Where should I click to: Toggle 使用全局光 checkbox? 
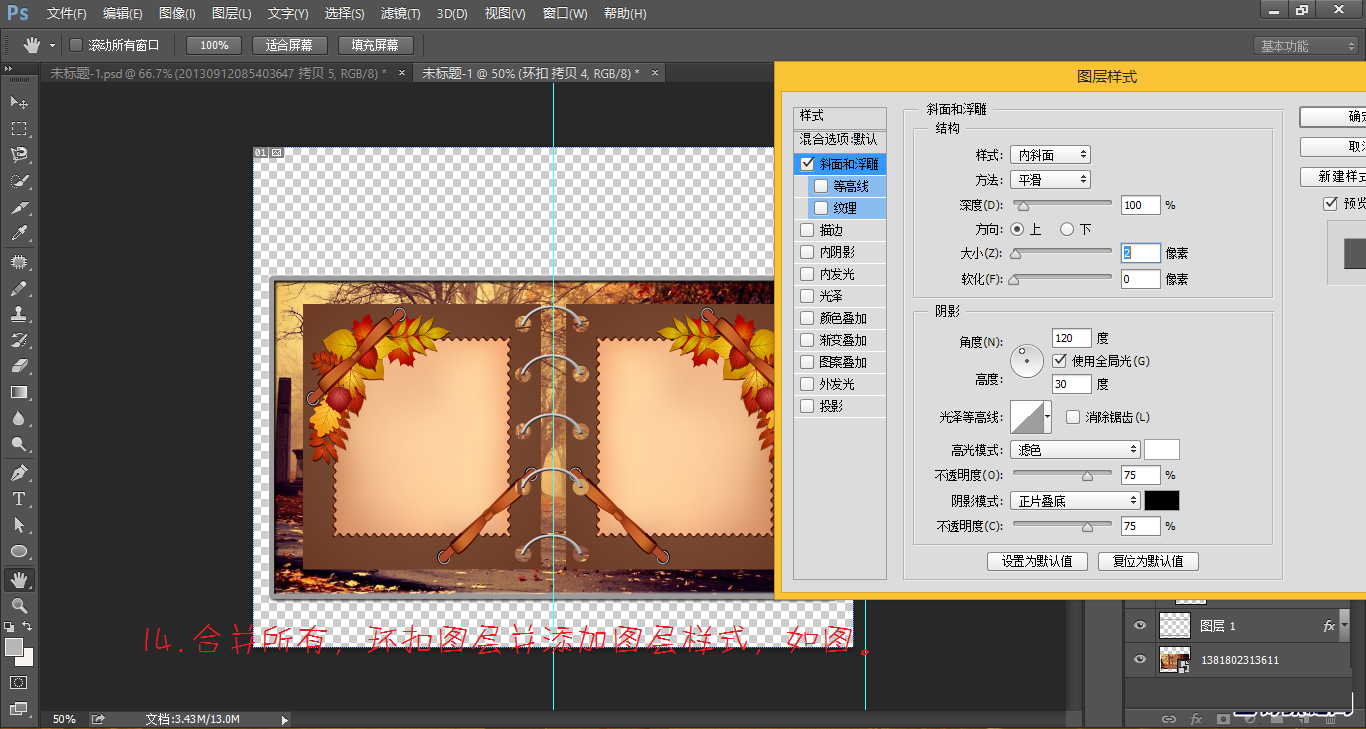(x=1060, y=360)
